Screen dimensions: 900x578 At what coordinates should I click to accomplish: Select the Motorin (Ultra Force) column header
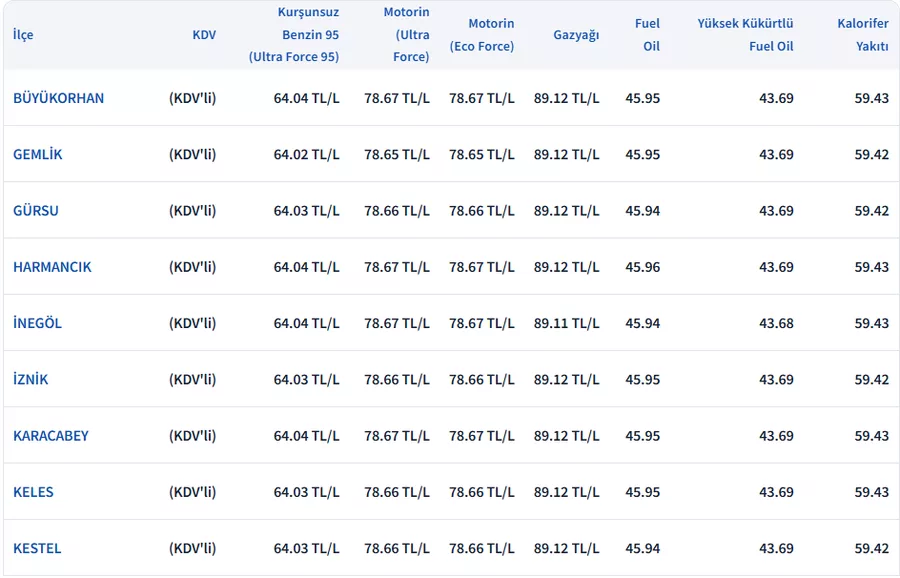coord(407,35)
